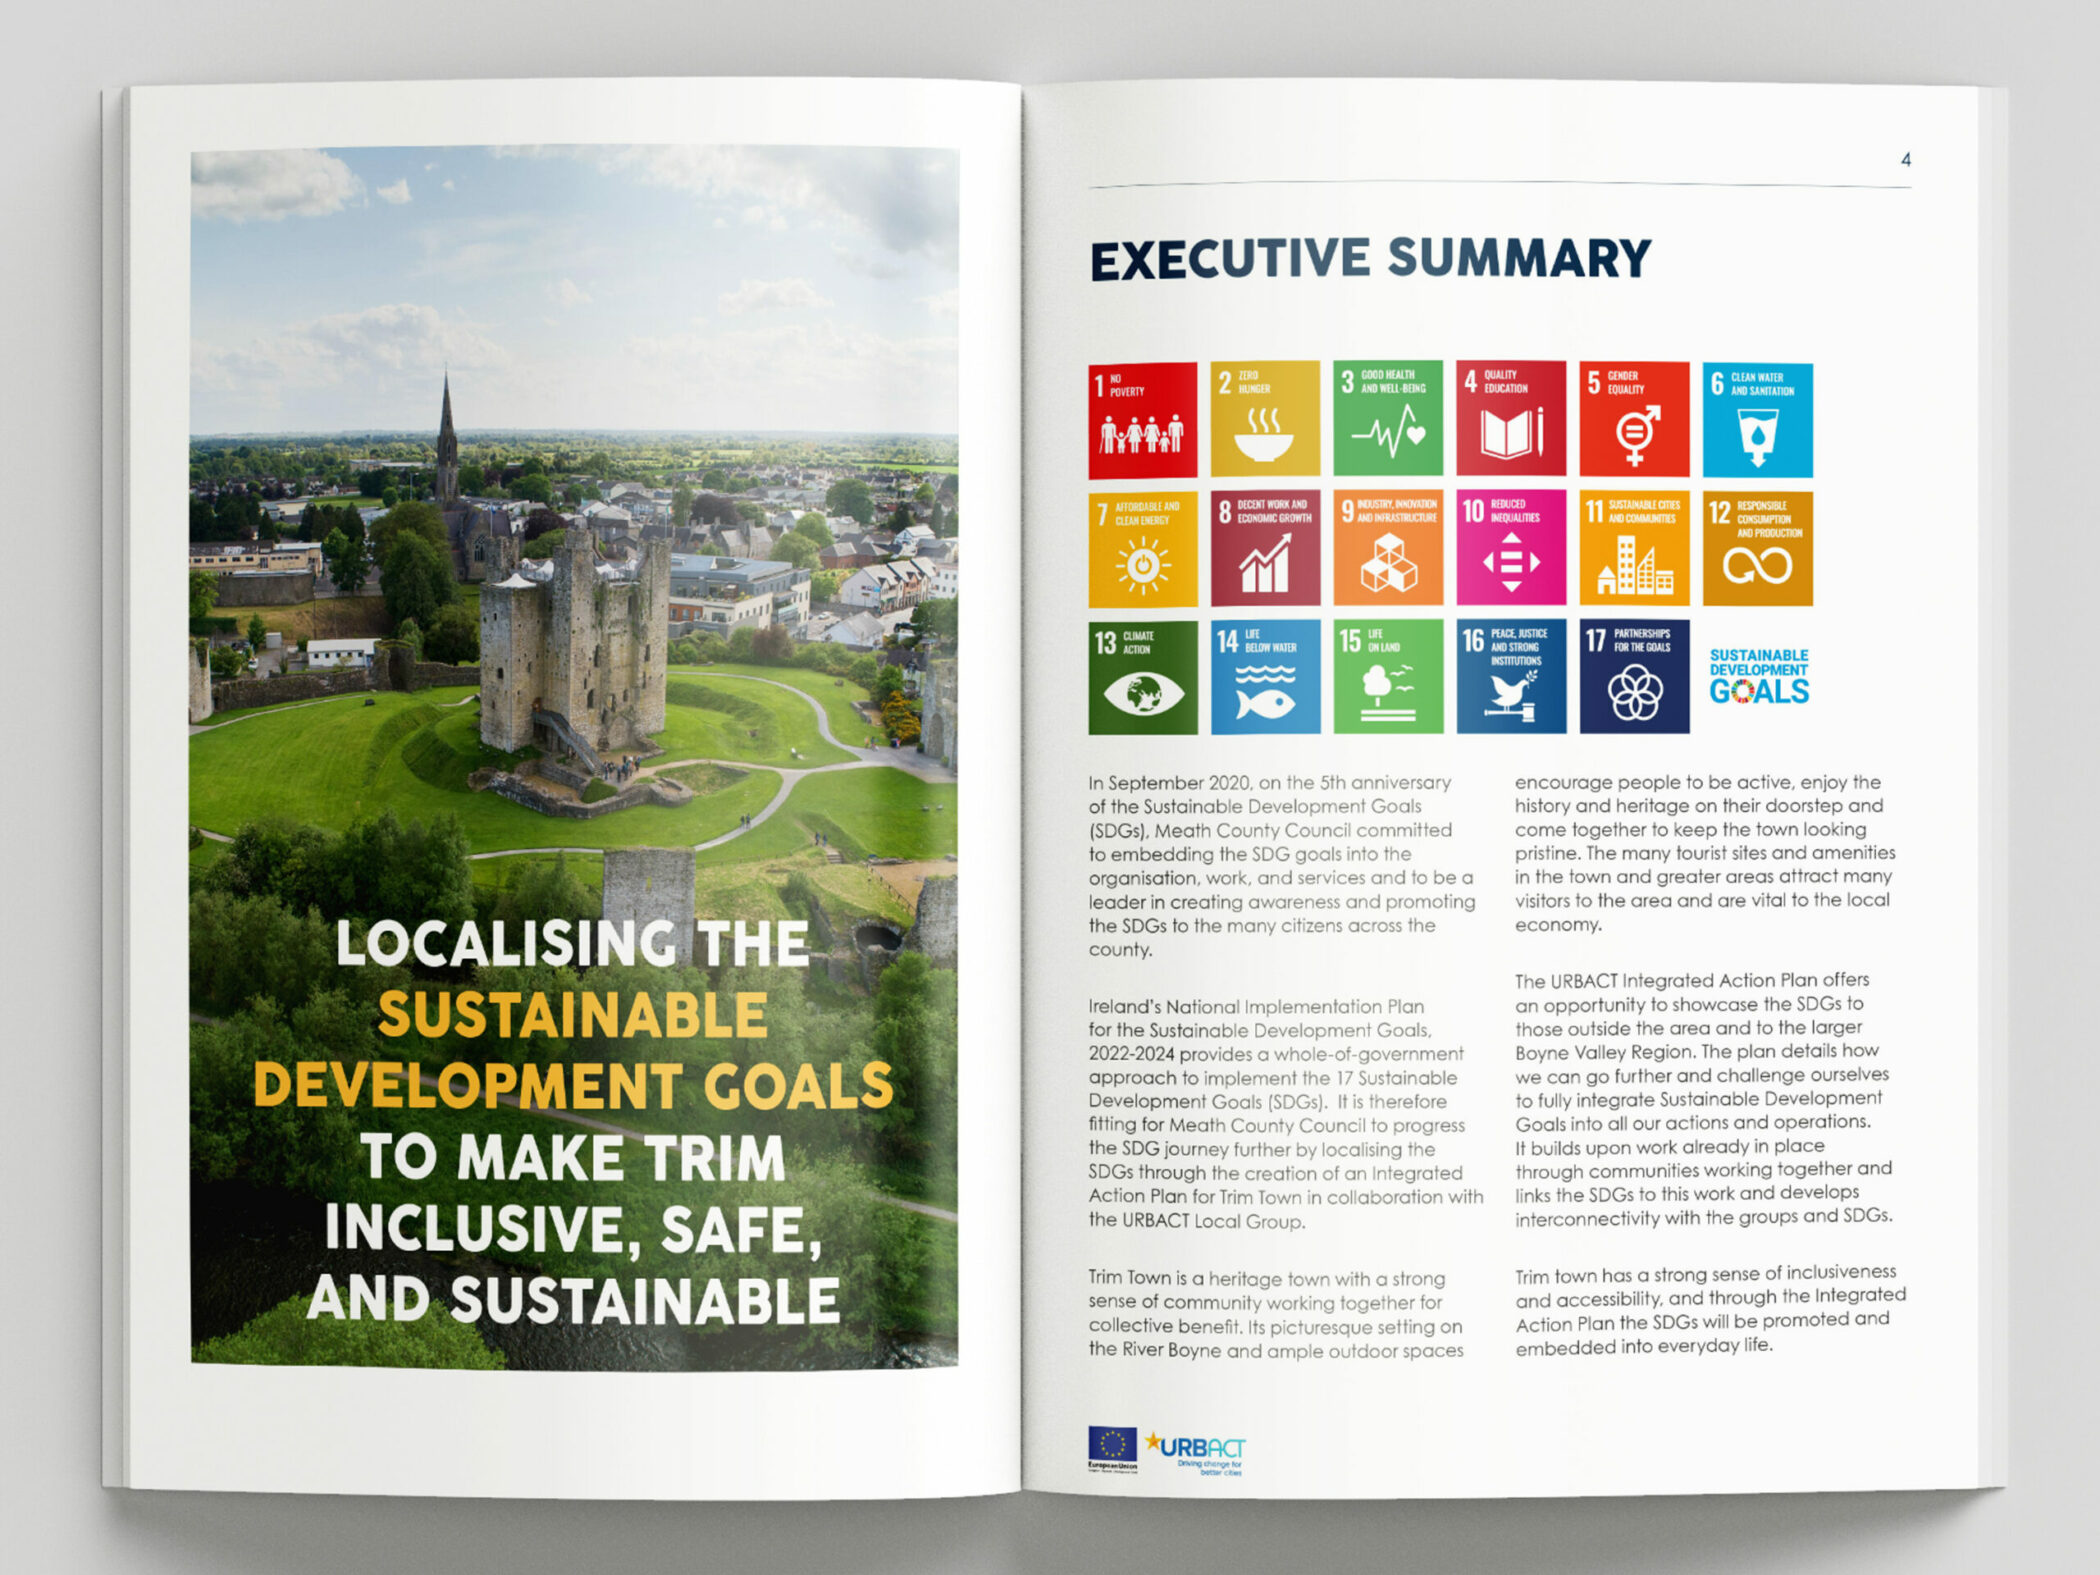Click Partnerships for the Goals icon

coord(1634,676)
